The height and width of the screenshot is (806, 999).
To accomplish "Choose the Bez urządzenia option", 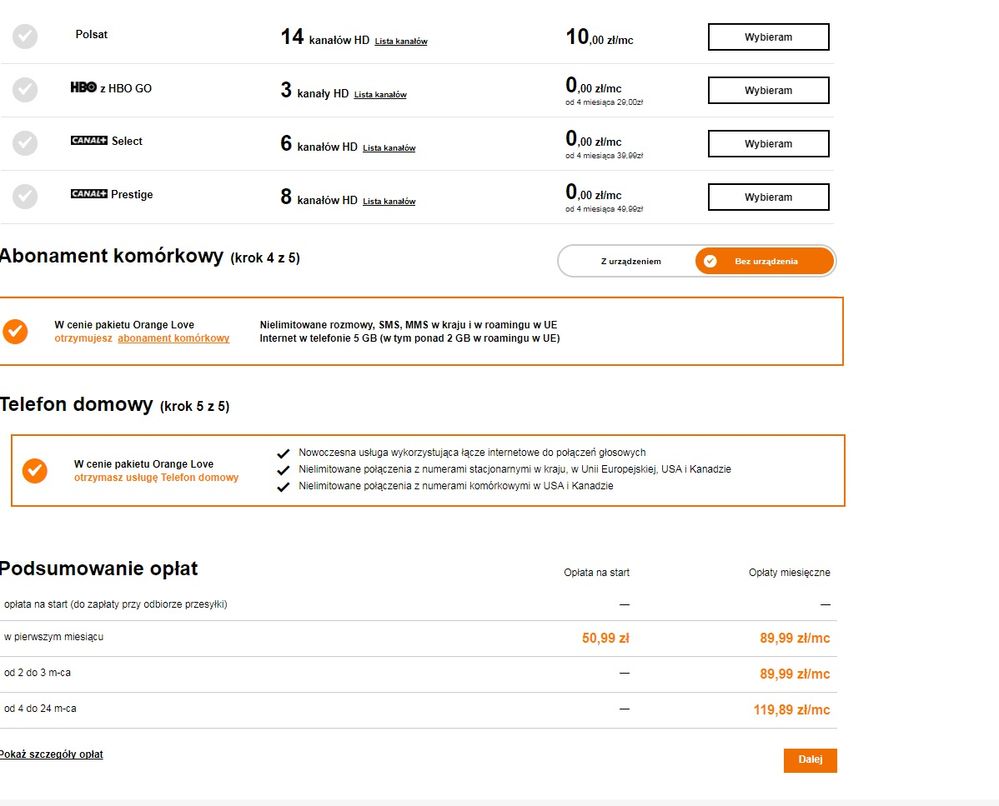I will tap(765, 261).
